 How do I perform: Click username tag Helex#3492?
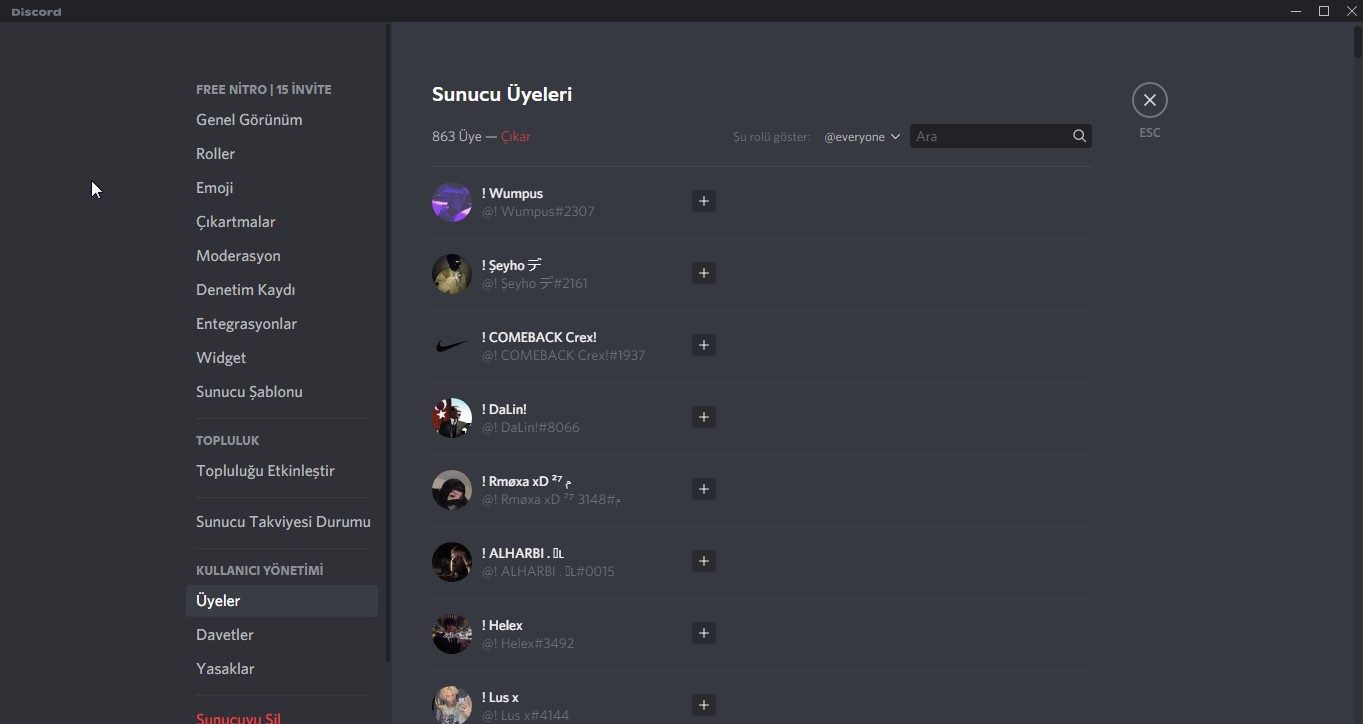click(528, 644)
